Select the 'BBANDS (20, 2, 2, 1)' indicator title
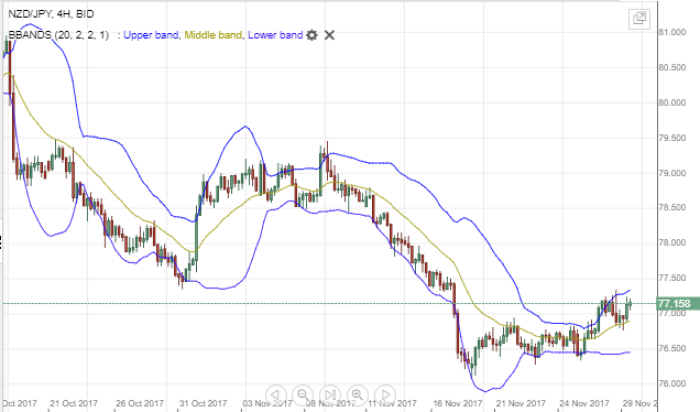 [x=58, y=35]
